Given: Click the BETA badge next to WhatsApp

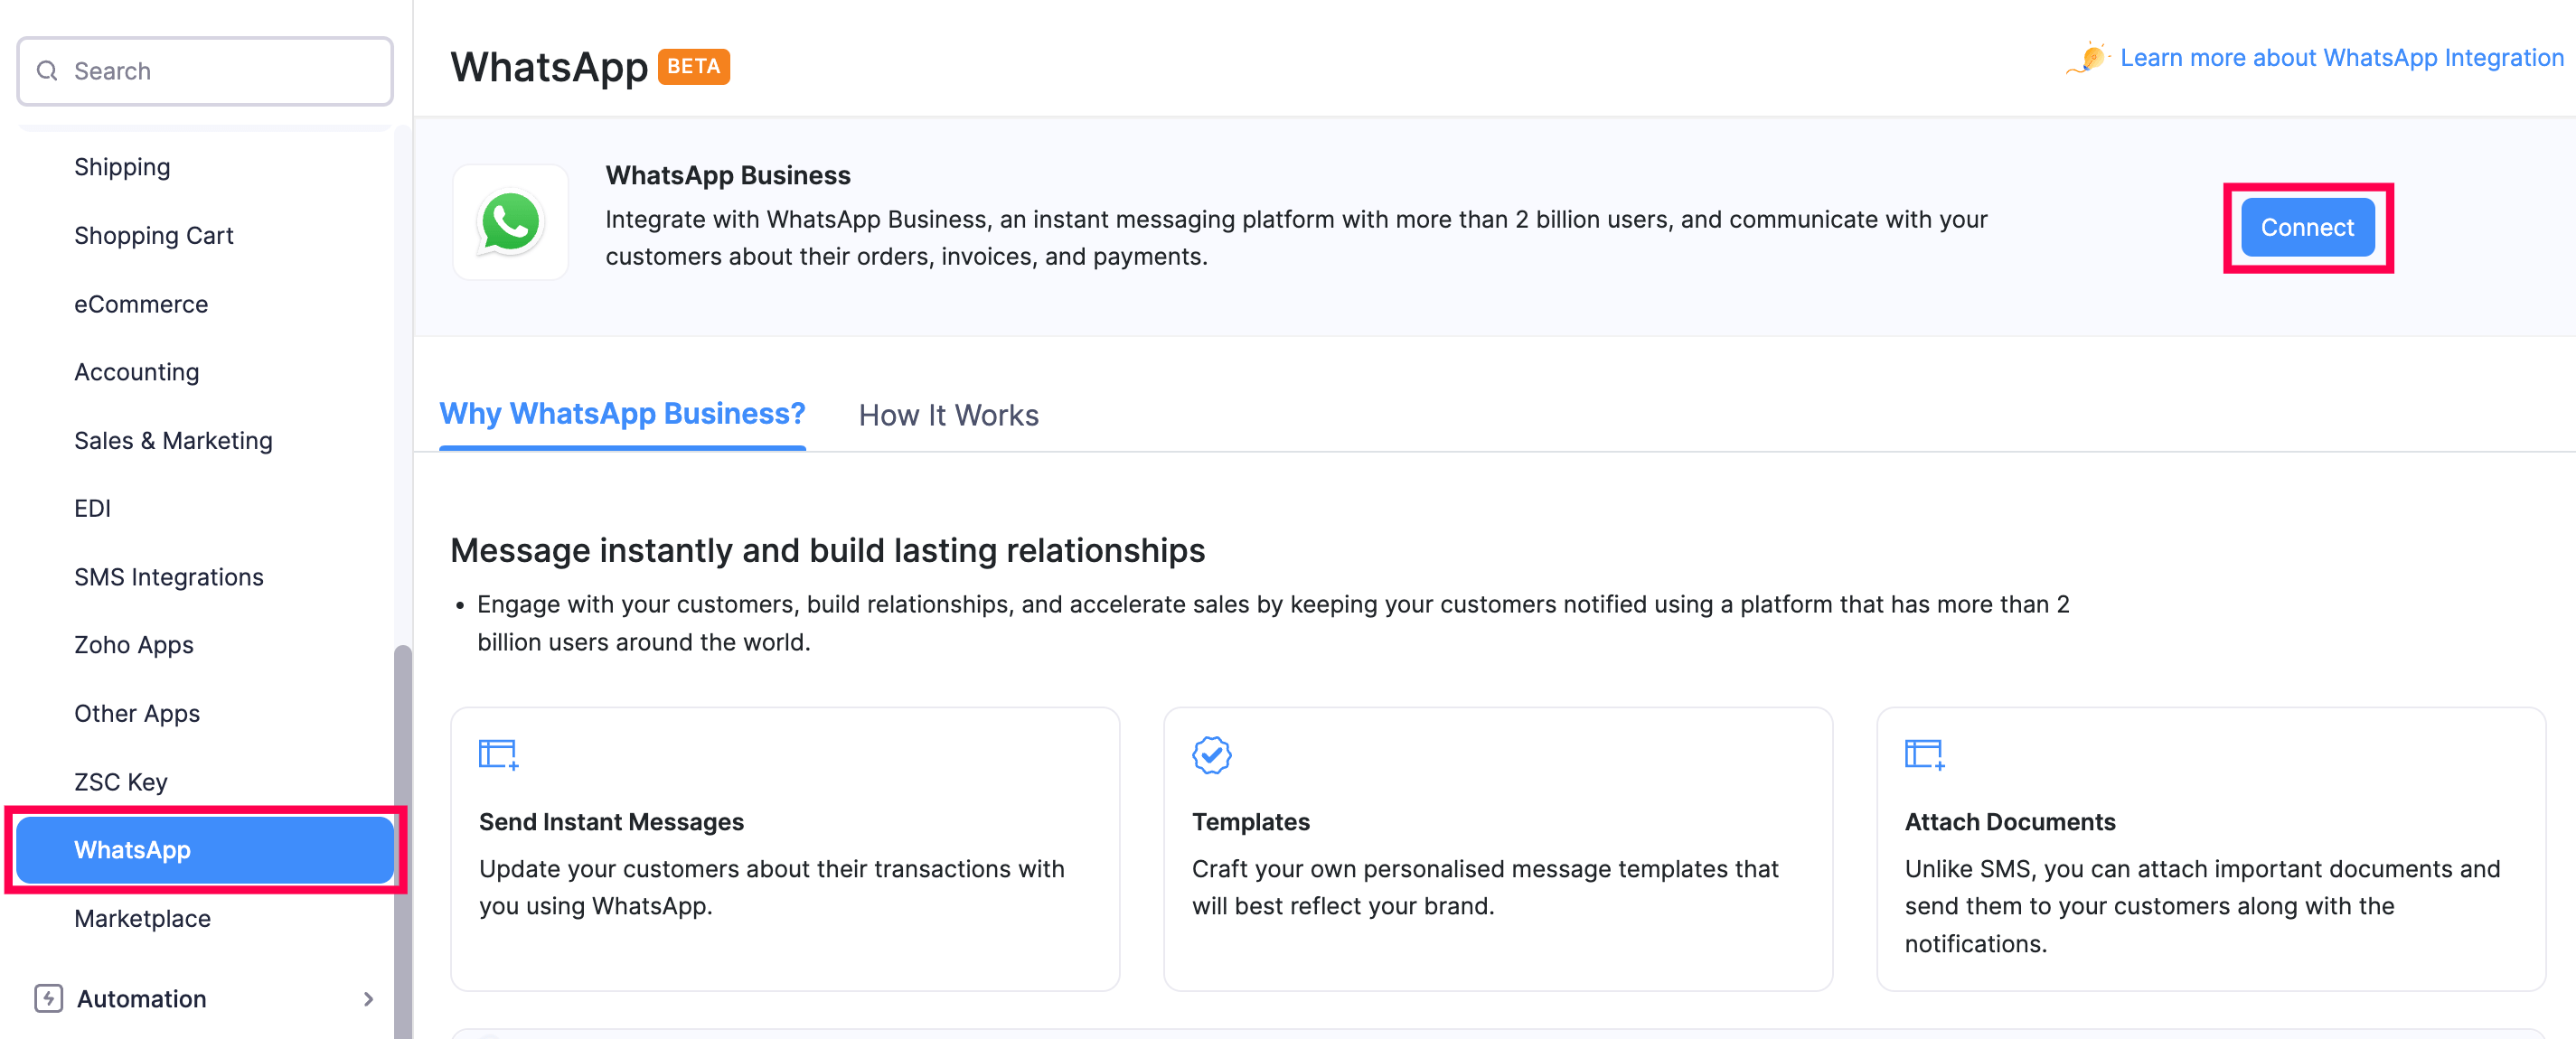Looking at the screenshot, I should (693, 66).
